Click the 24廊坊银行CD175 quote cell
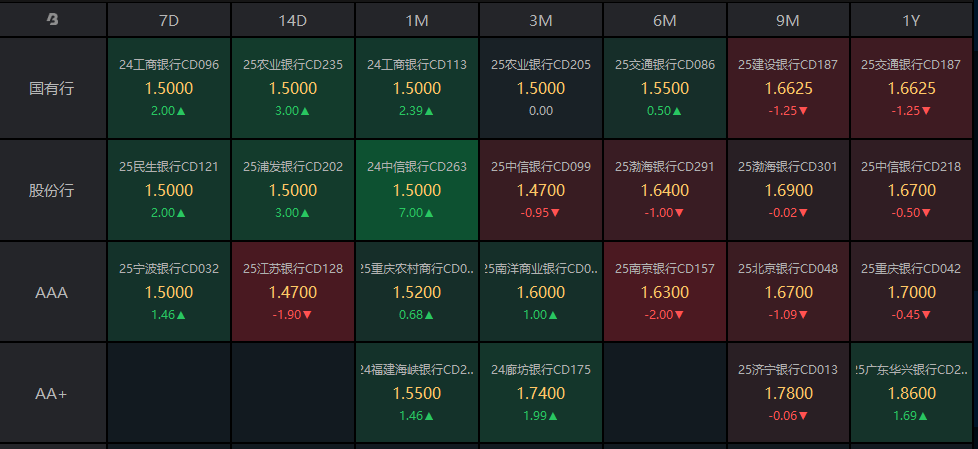 pos(541,393)
